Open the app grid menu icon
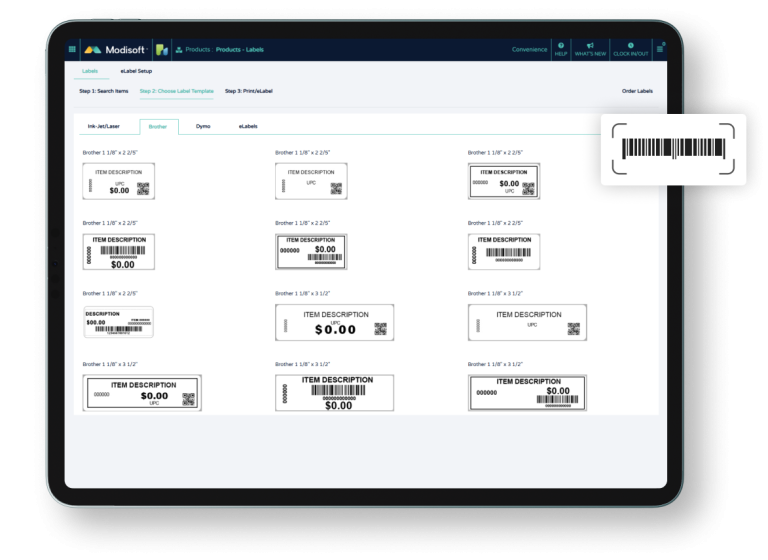Image resolution: width=768 pixels, height=560 pixels. pos(72,49)
